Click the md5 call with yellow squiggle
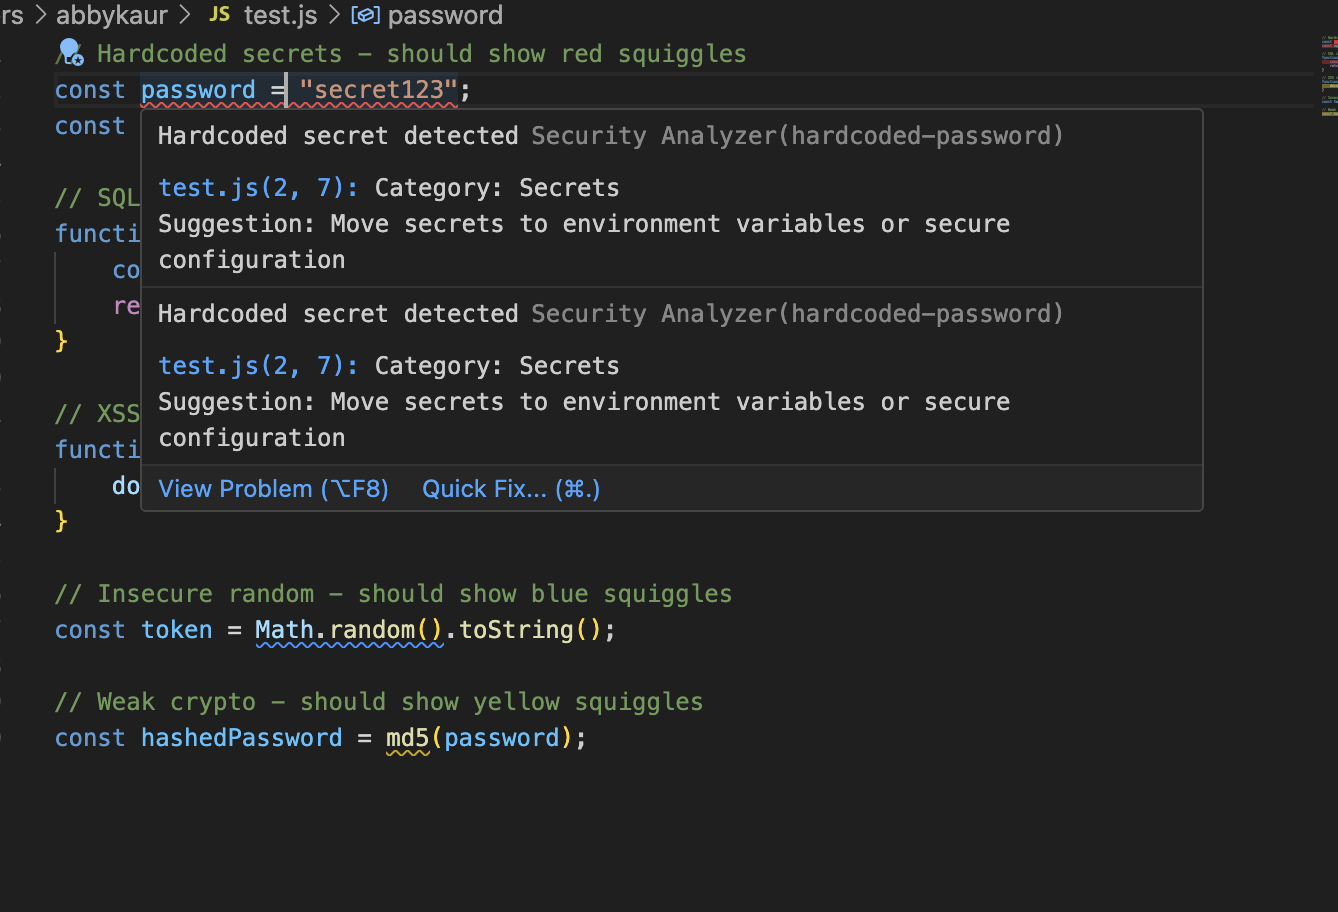Viewport: 1338px width, 912px height. coord(407,738)
